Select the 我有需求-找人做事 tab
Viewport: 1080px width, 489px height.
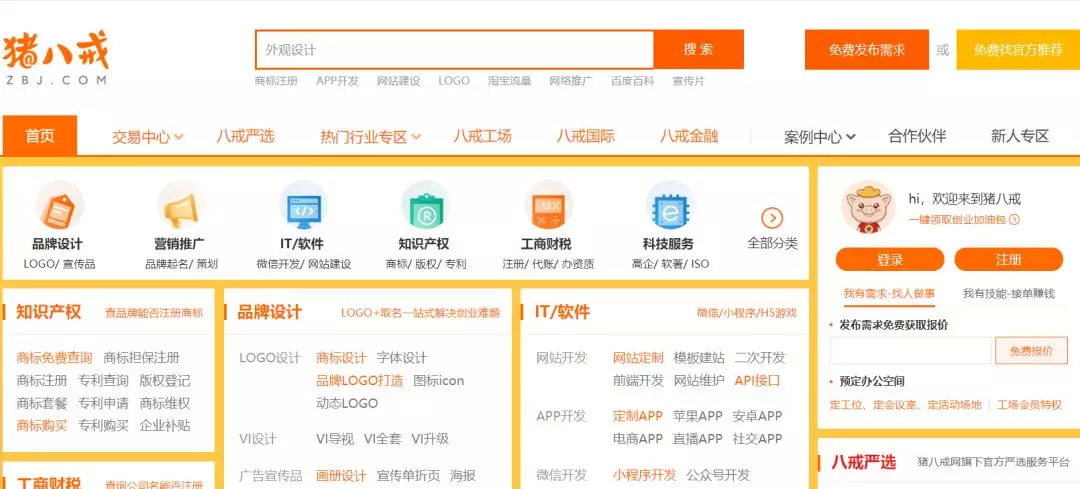pyautogui.click(x=889, y=293)
